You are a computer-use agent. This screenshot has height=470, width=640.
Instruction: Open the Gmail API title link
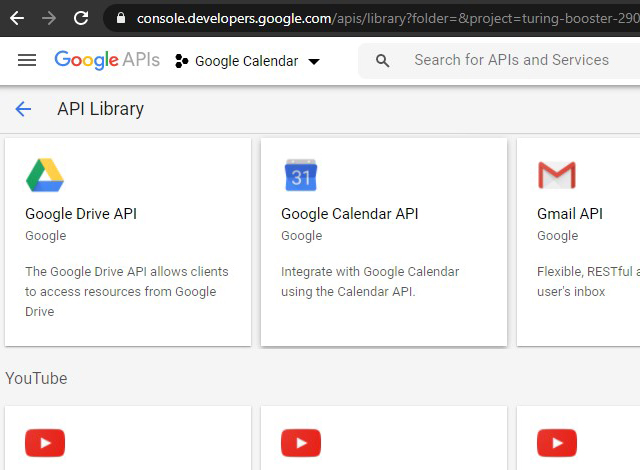(570, 214)
